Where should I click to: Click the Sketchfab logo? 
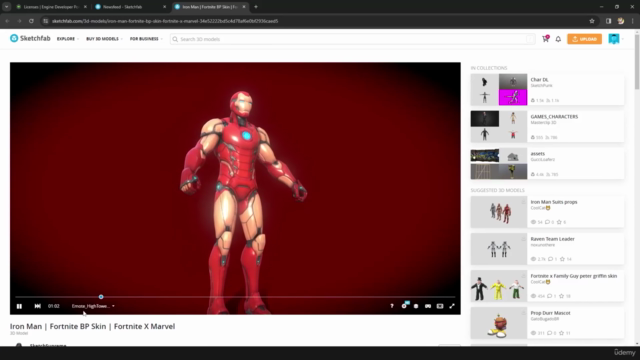(x=30, y=38)
